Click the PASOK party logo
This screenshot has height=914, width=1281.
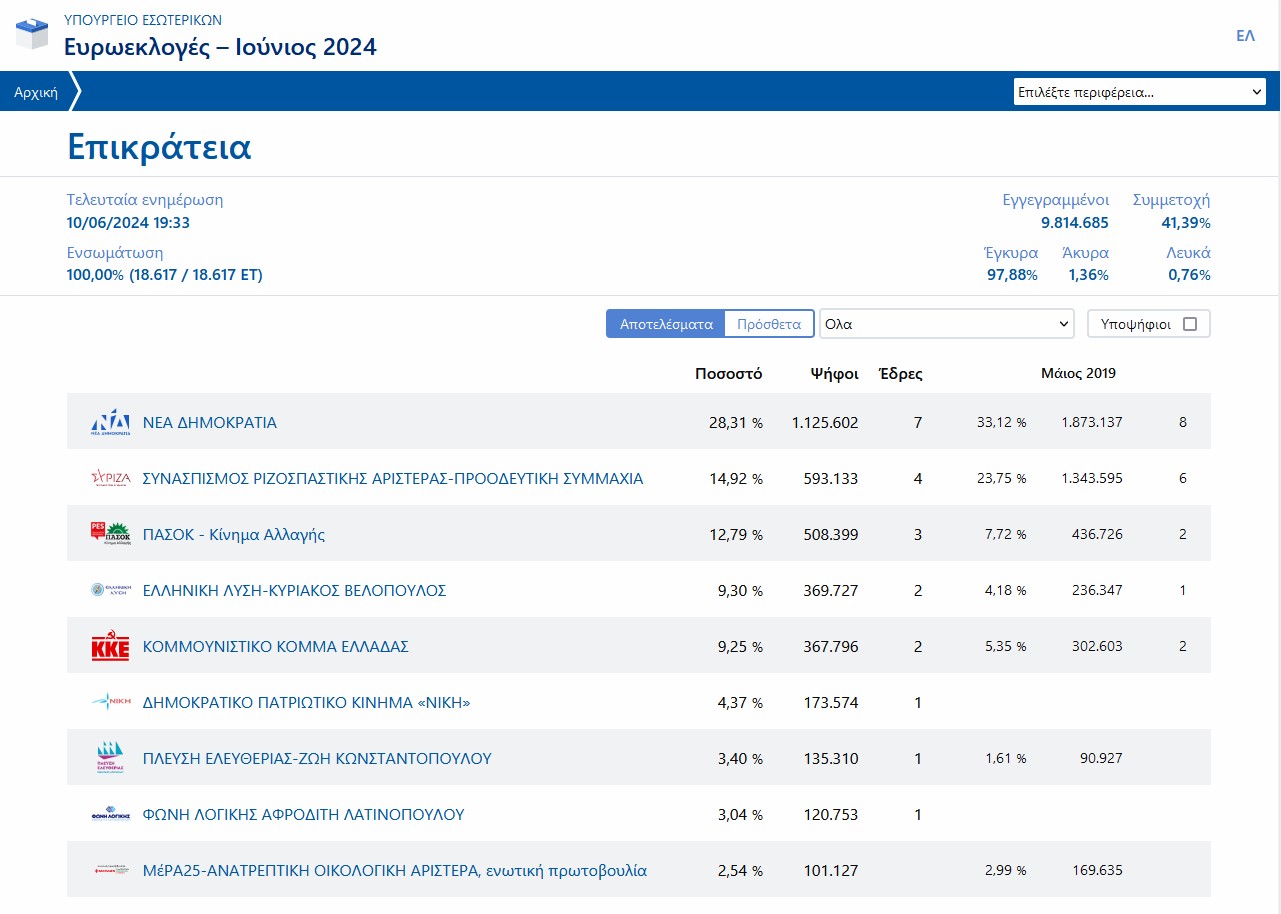click(x=110, y=534)
